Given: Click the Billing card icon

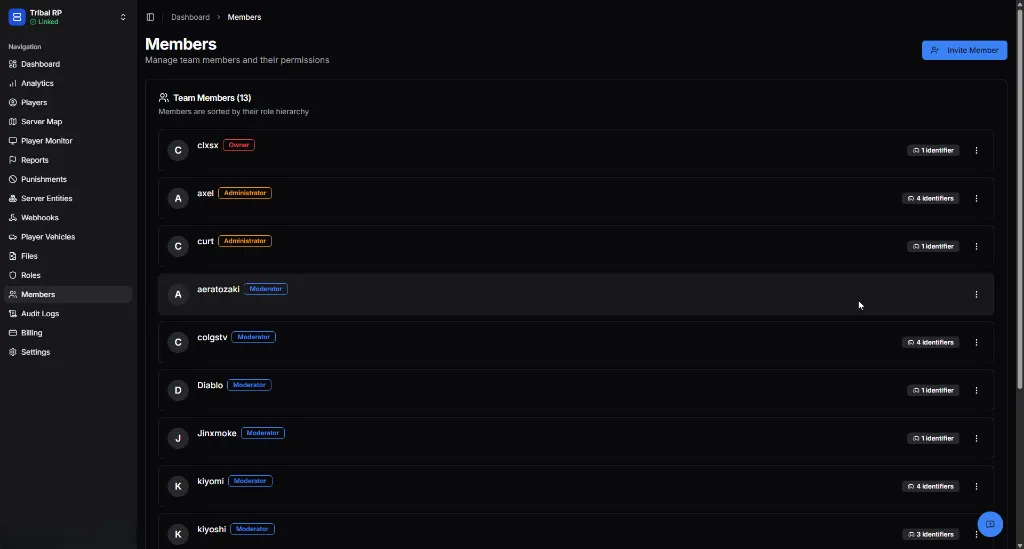Looking at the screenshot, I should tap(12, 333).
